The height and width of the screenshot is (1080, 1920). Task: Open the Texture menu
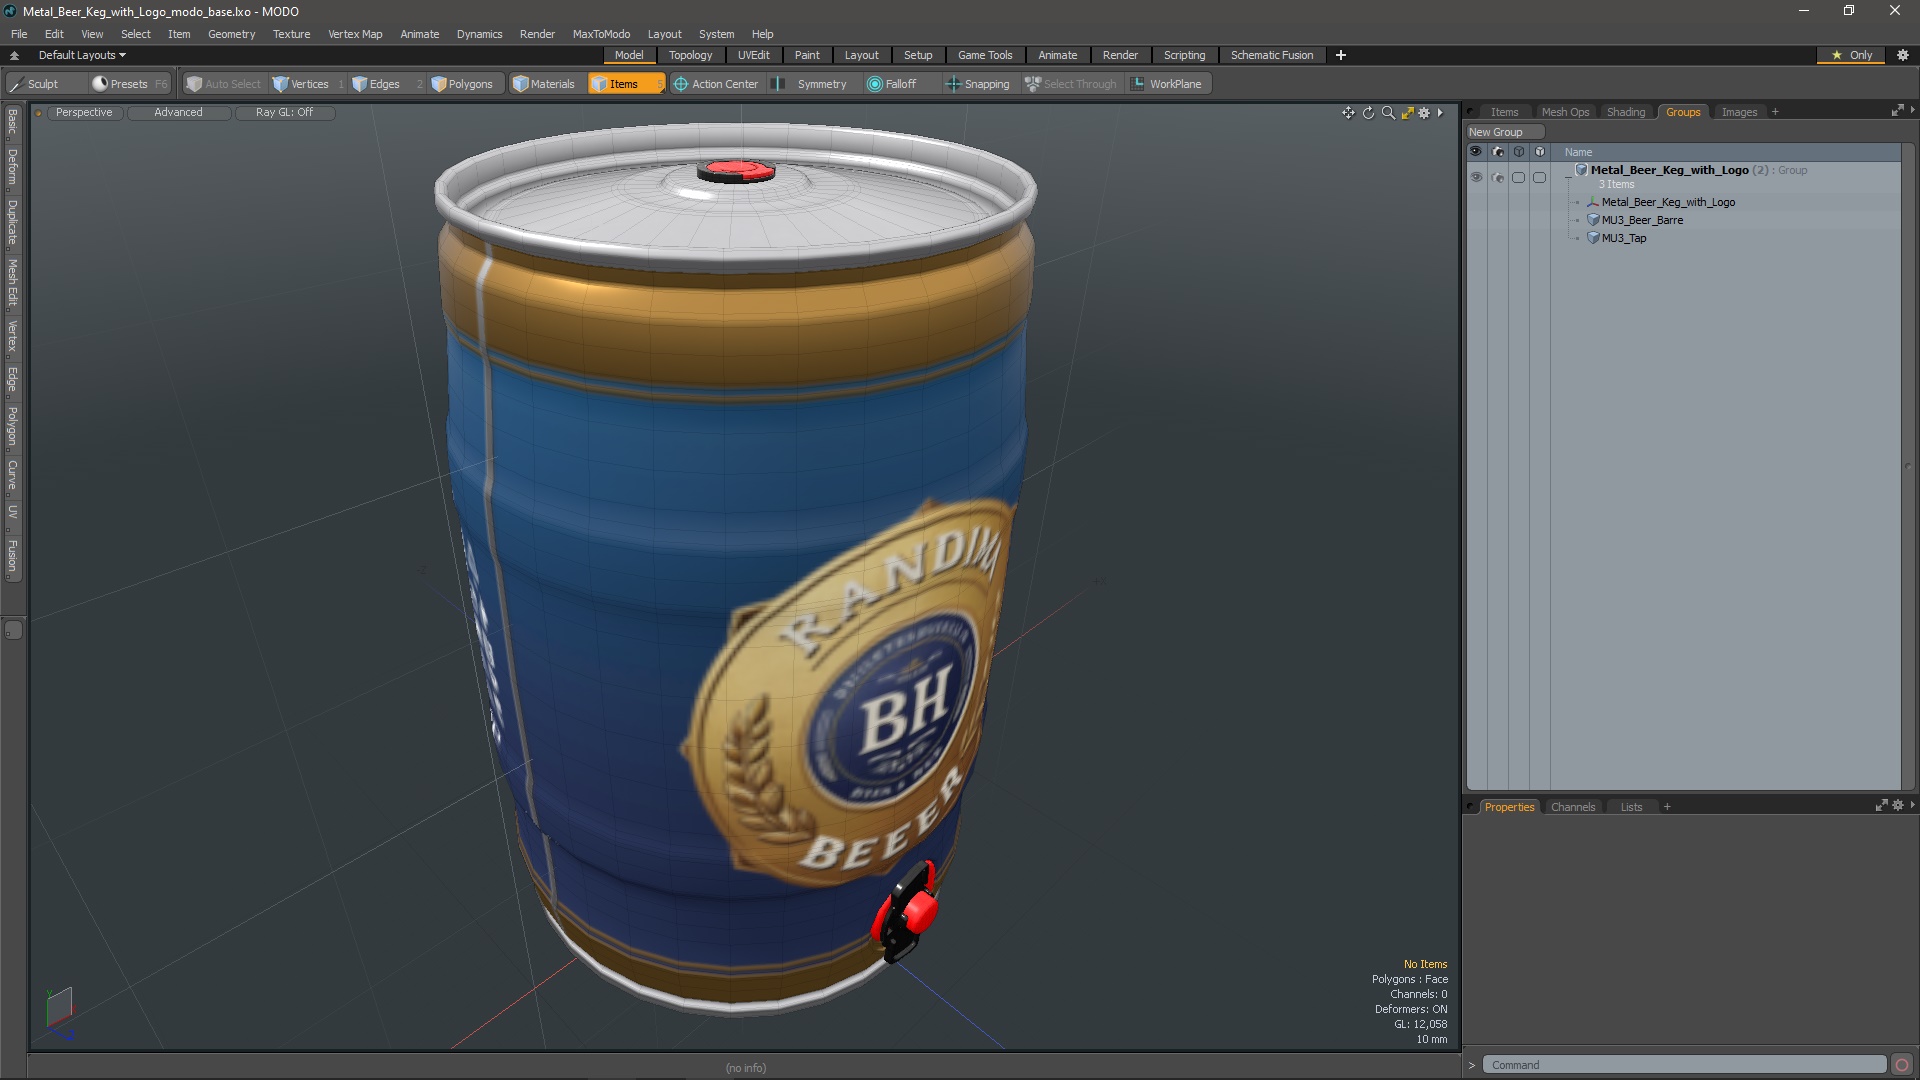click(291, 34)
